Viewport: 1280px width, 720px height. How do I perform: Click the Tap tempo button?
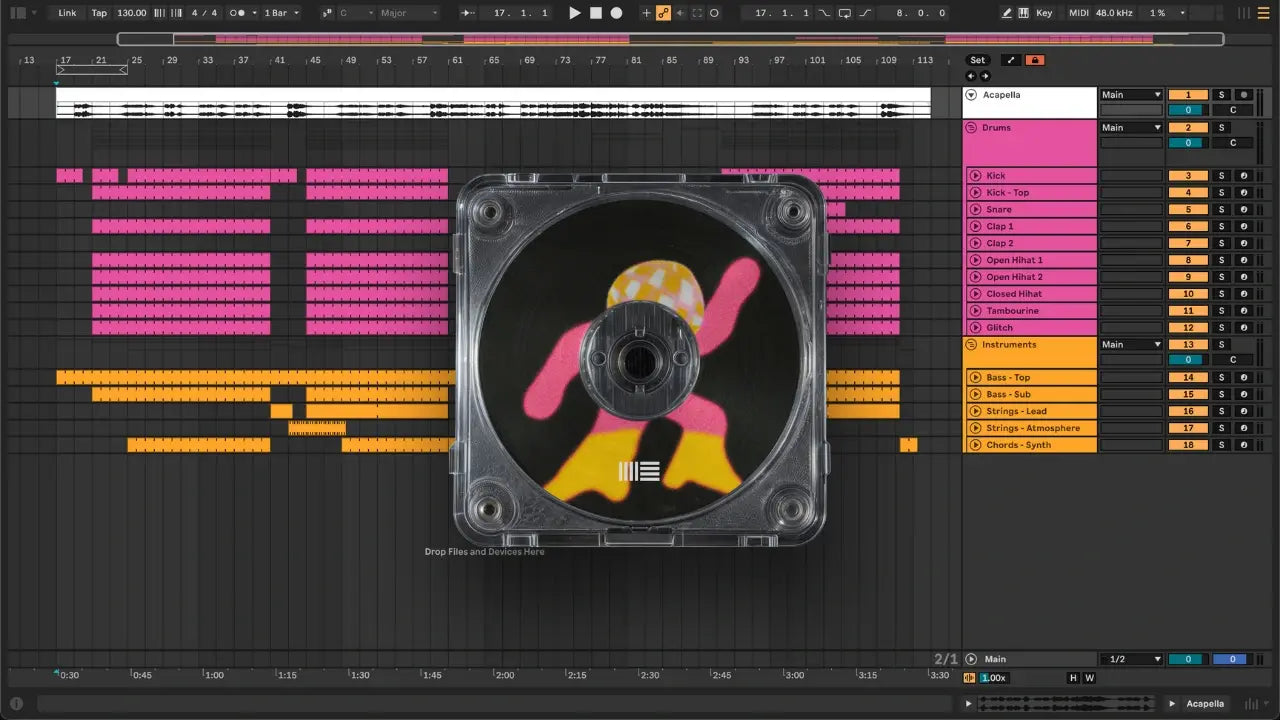99,13
